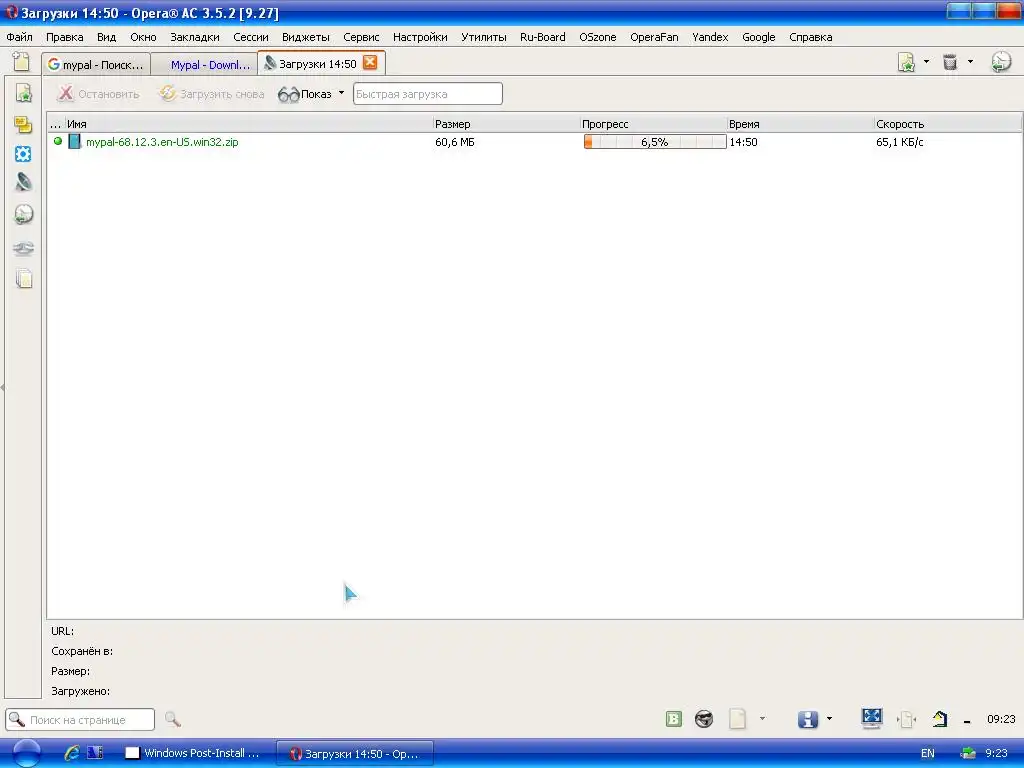Screen dimensions: 1024x768
Task: Open the Утилиты menu
Action: [x=484, y=37]
